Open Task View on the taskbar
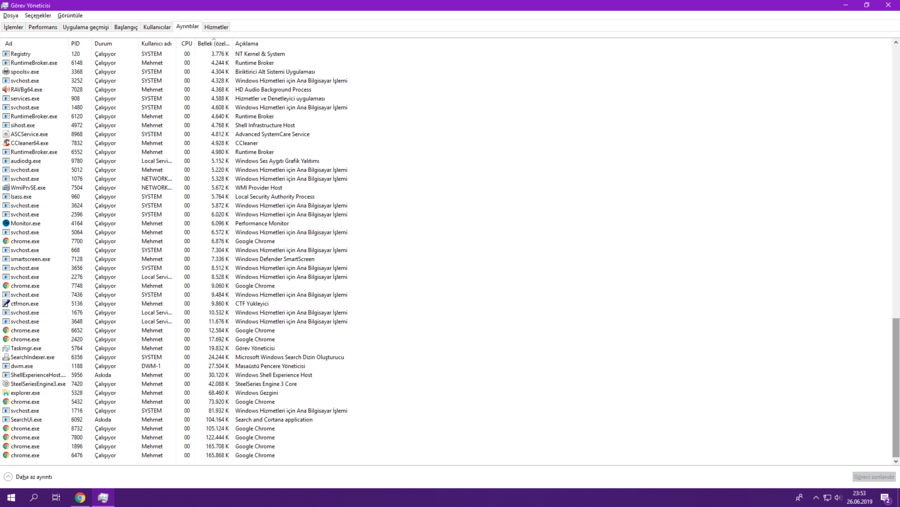The height and width of the screenshot is (507, 900). click(x=56, y=497)
